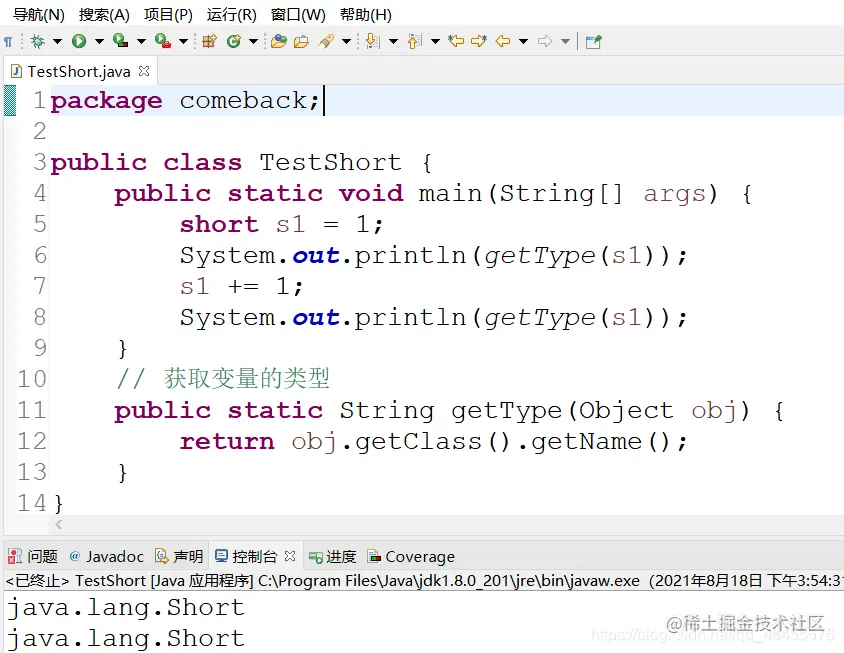Open New Java Class dropdown arrow

[x=253, y=41]
